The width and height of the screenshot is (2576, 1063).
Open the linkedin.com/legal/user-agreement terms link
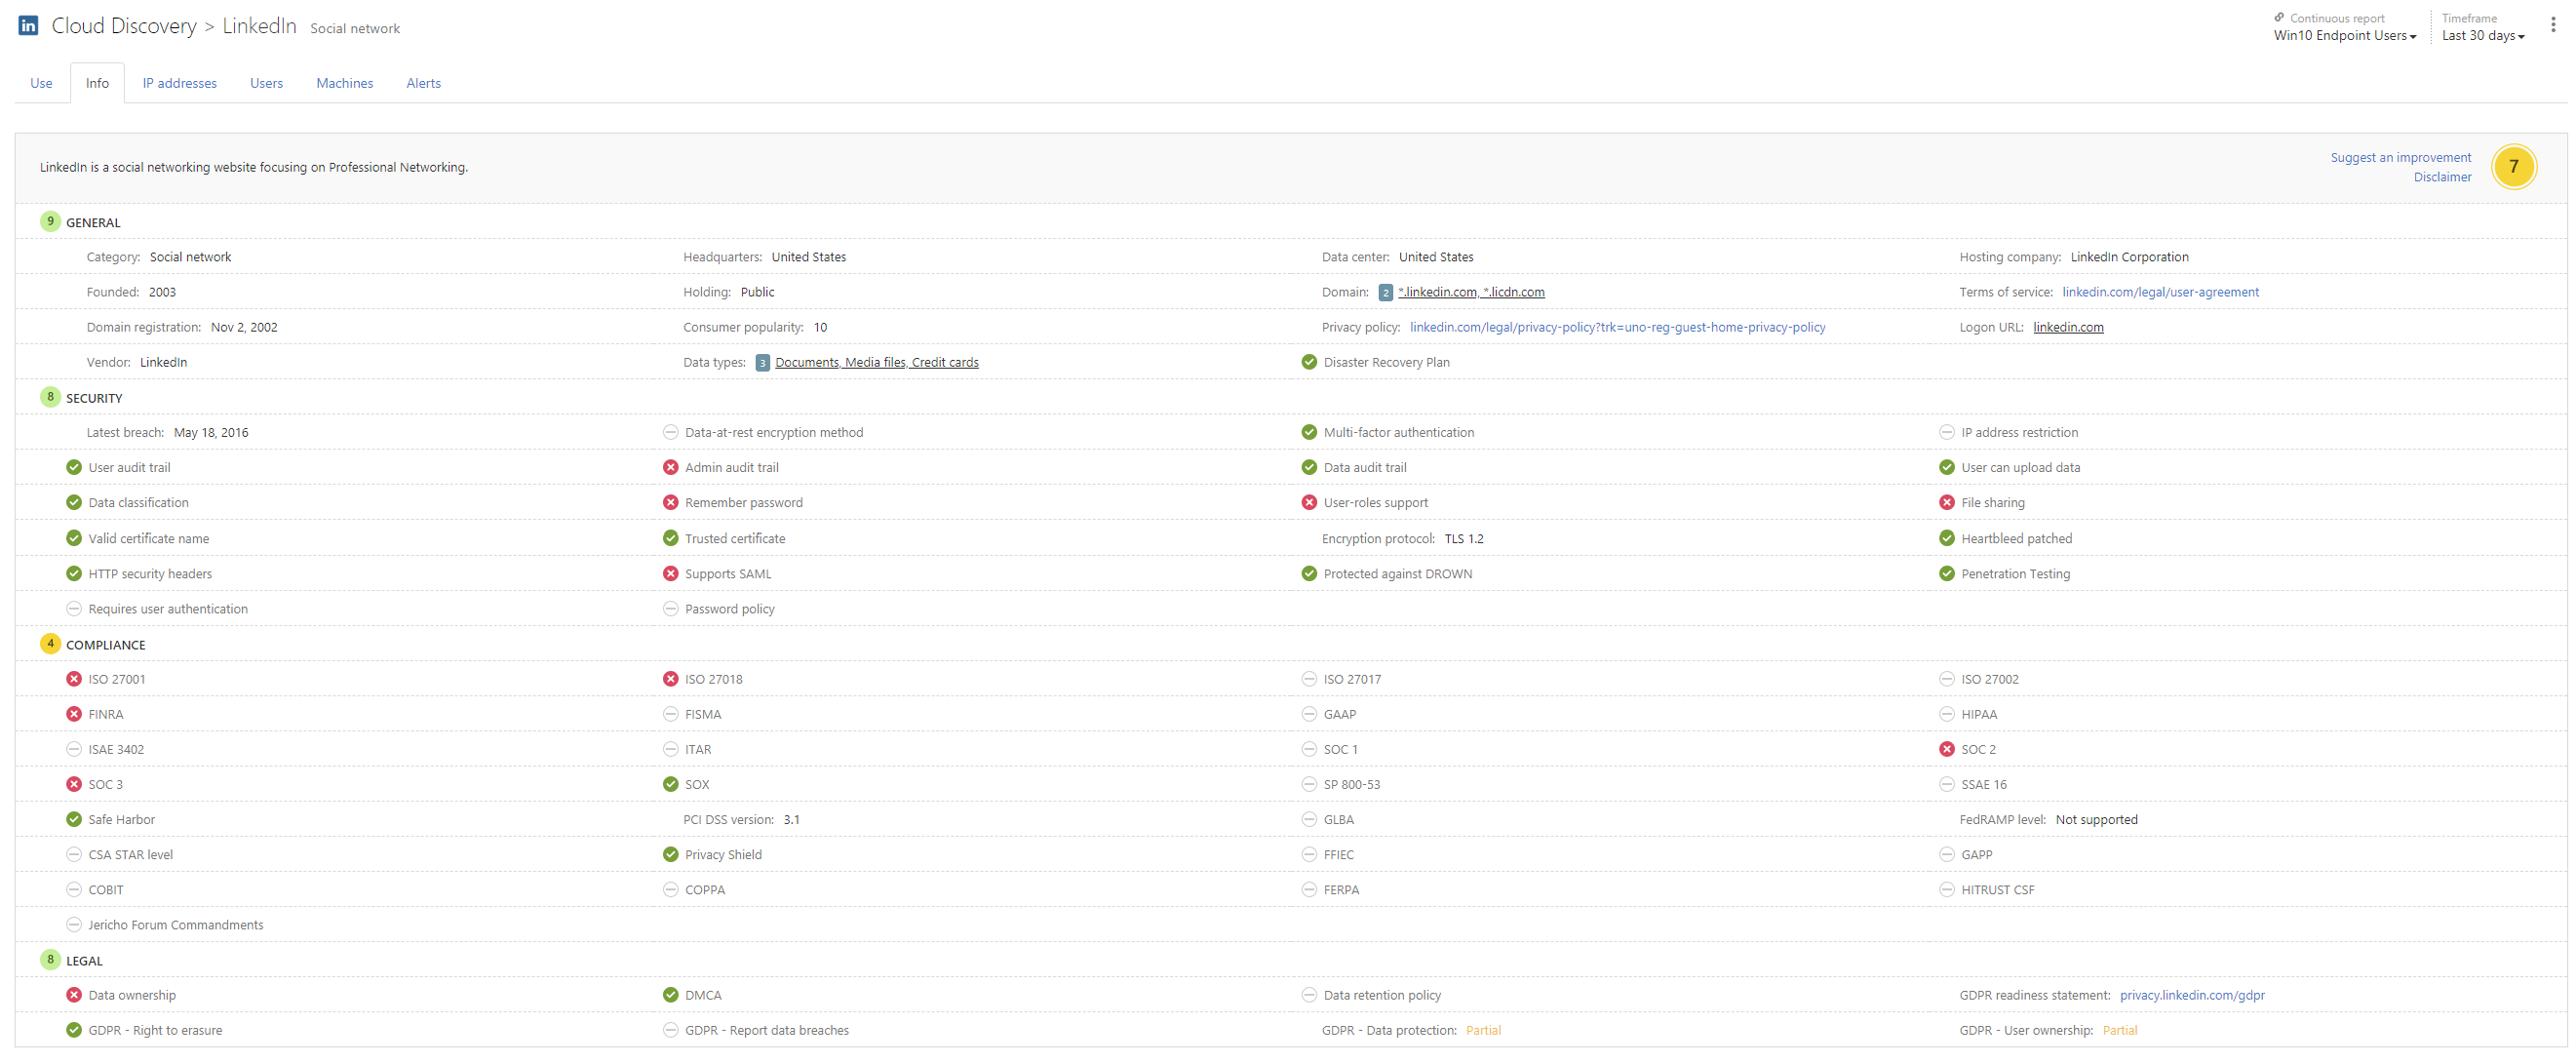pyautogui.click(x=2160, y=292)
